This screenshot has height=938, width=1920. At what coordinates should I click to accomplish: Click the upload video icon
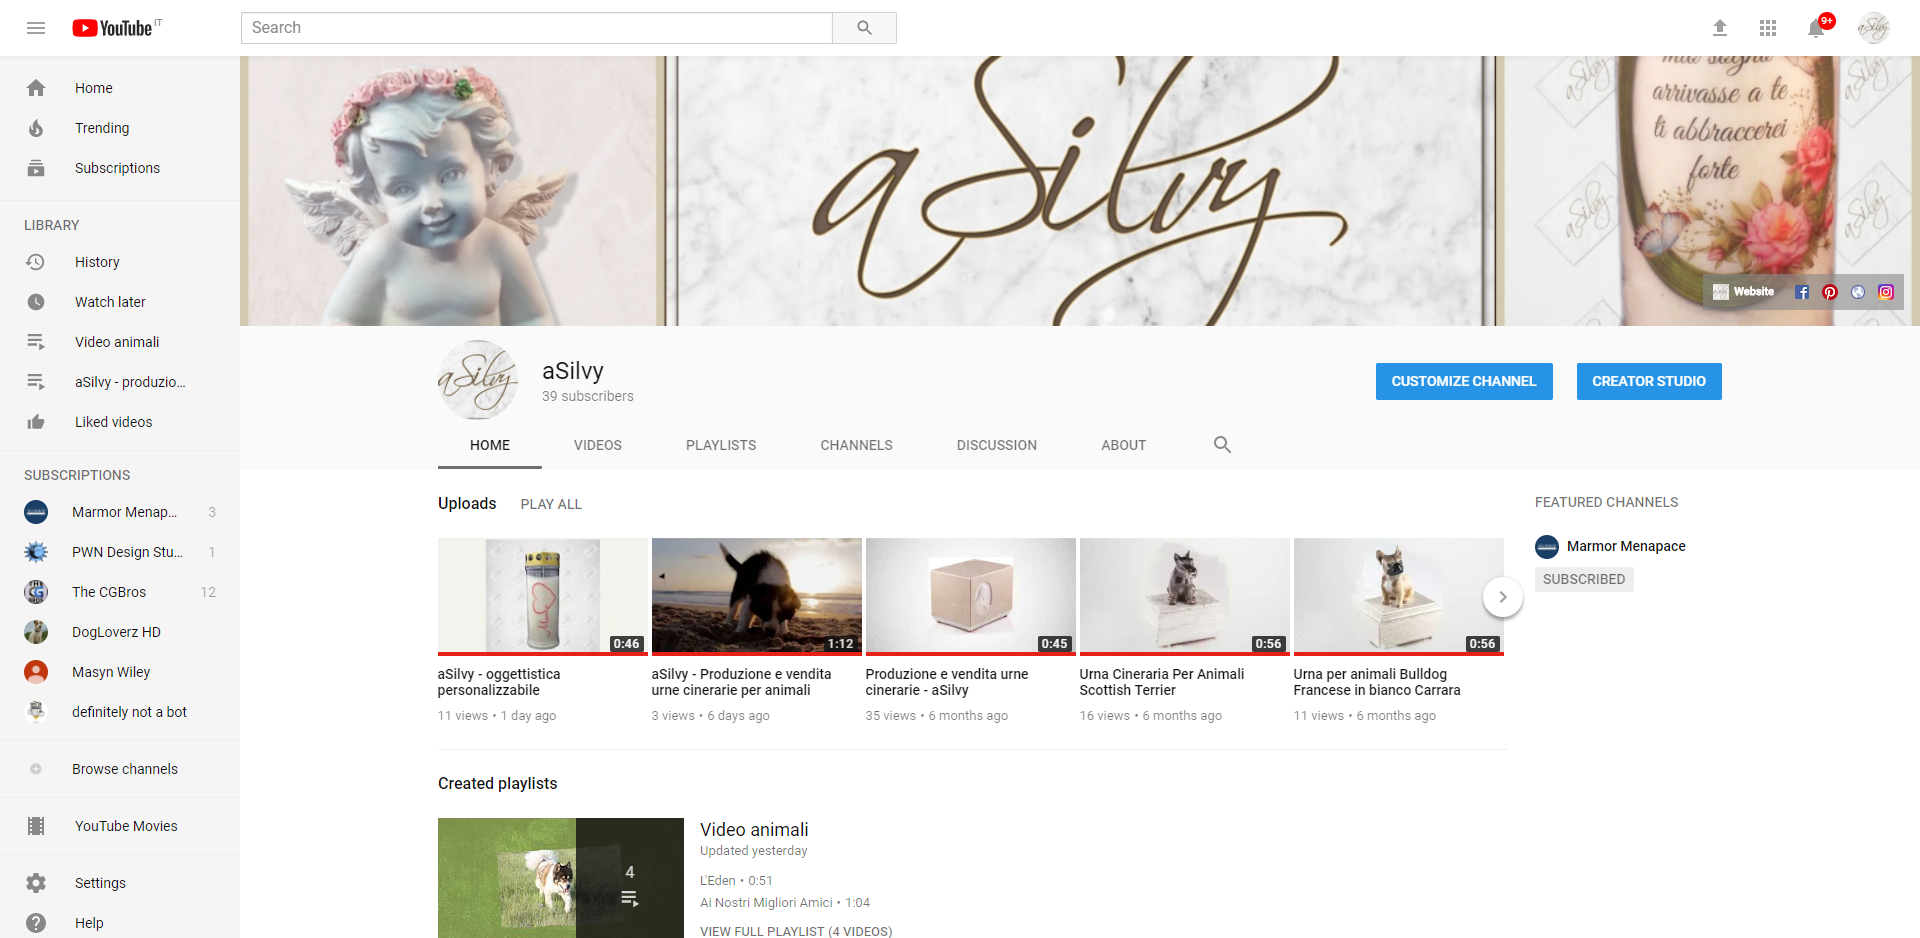1720,28
